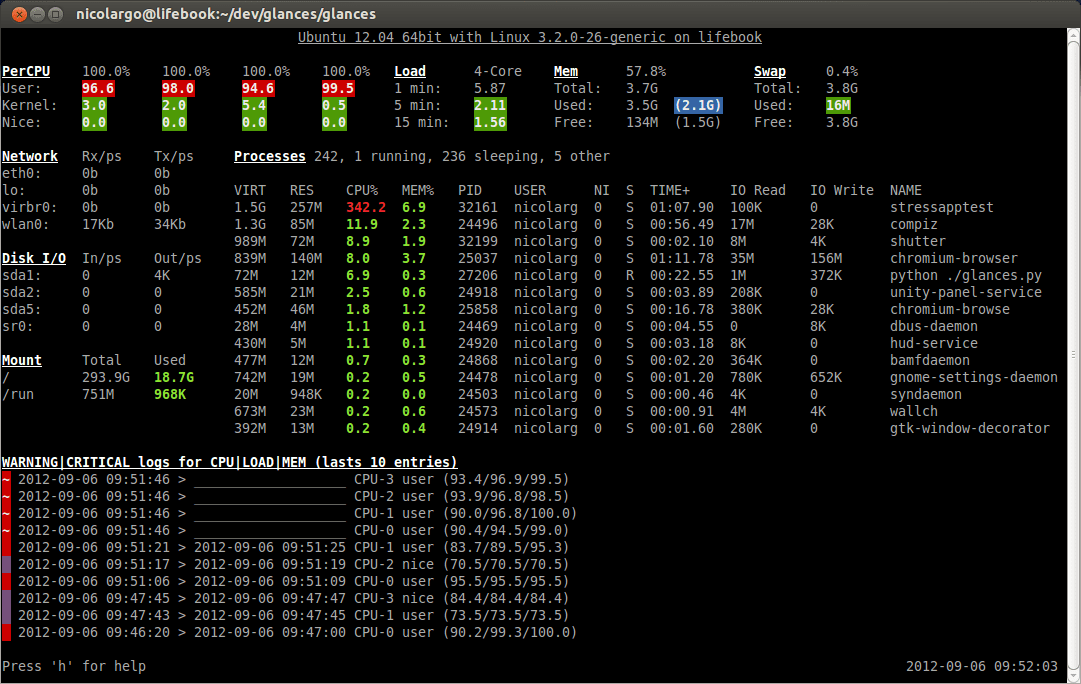Select the Network section heading

[x=30, y=156]
